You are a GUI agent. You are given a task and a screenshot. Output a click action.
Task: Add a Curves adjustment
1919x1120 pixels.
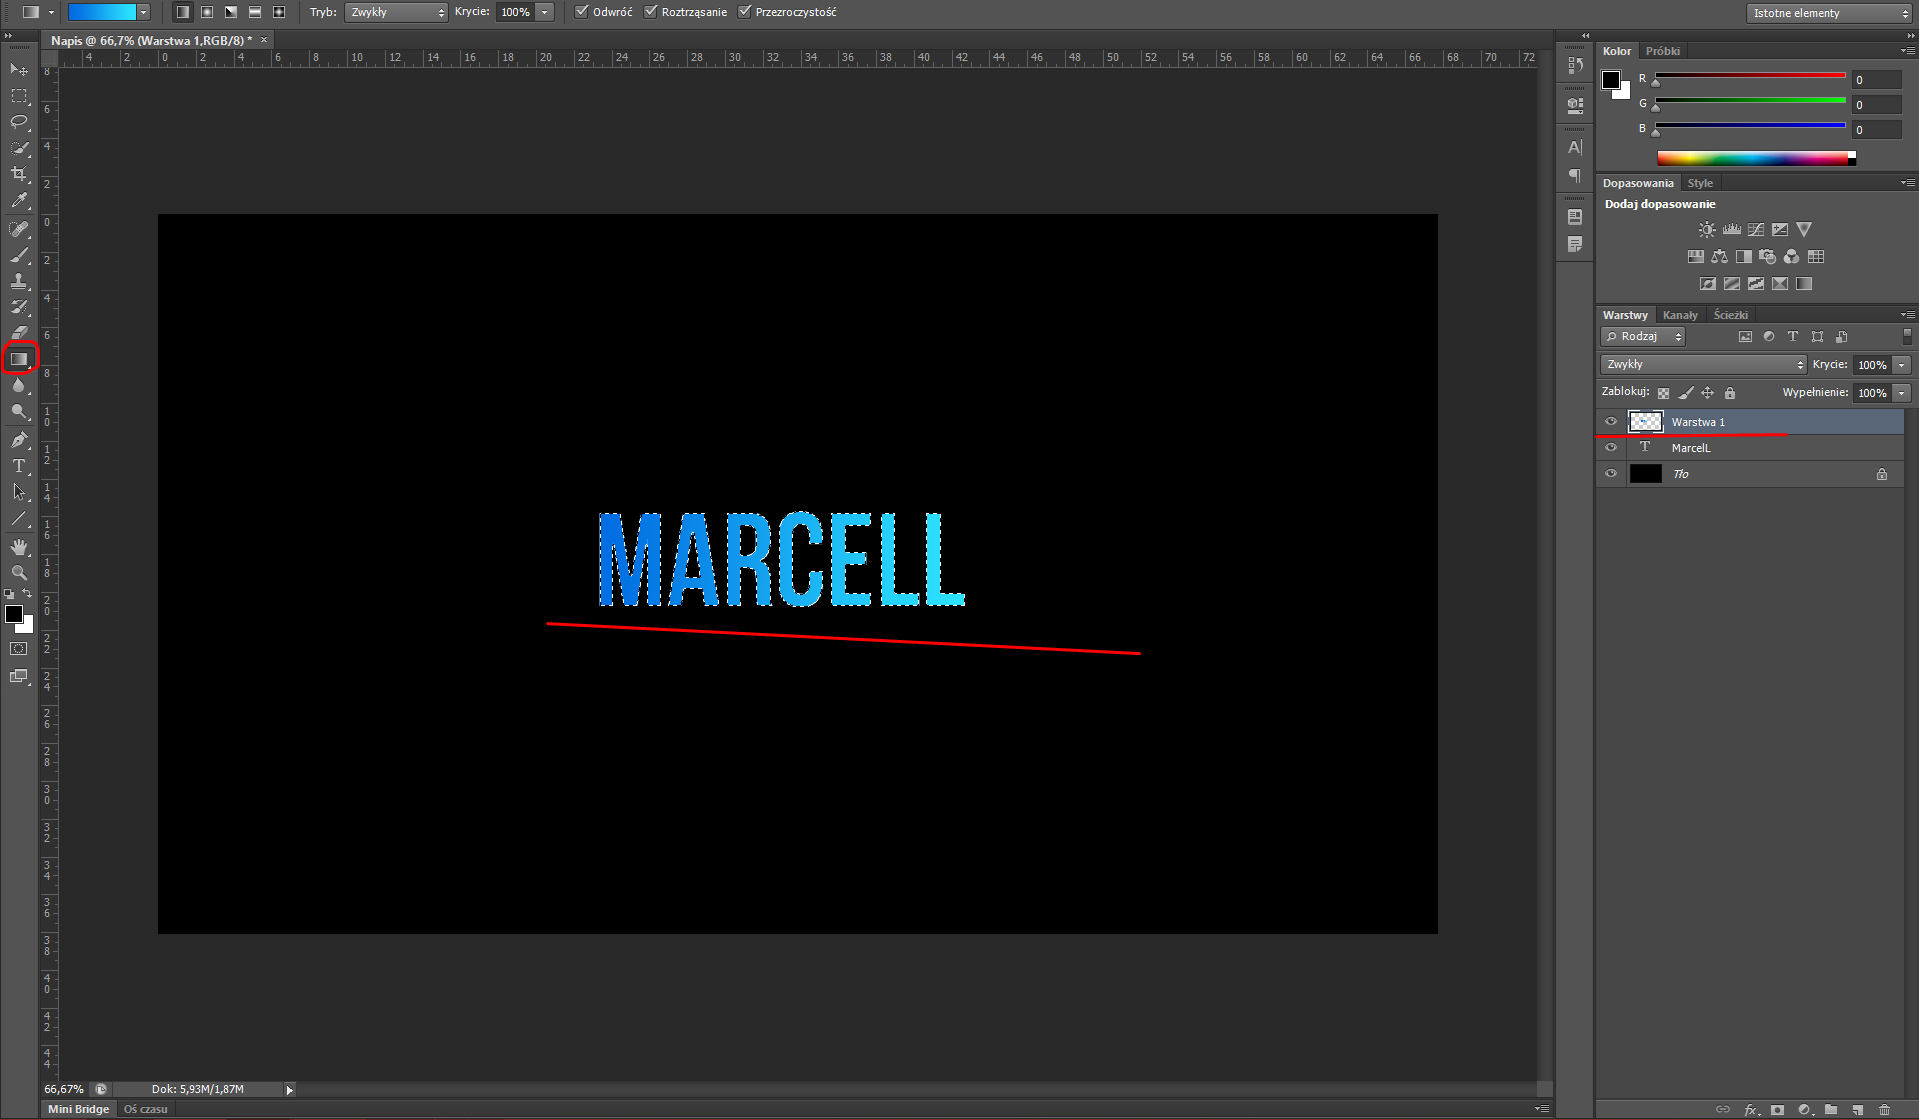(1755, 230)
